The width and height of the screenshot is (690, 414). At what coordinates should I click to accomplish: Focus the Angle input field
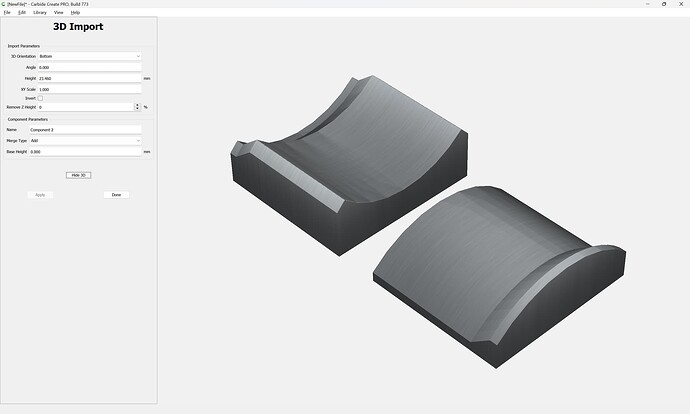pyautogui.click(x=90, y=67)
